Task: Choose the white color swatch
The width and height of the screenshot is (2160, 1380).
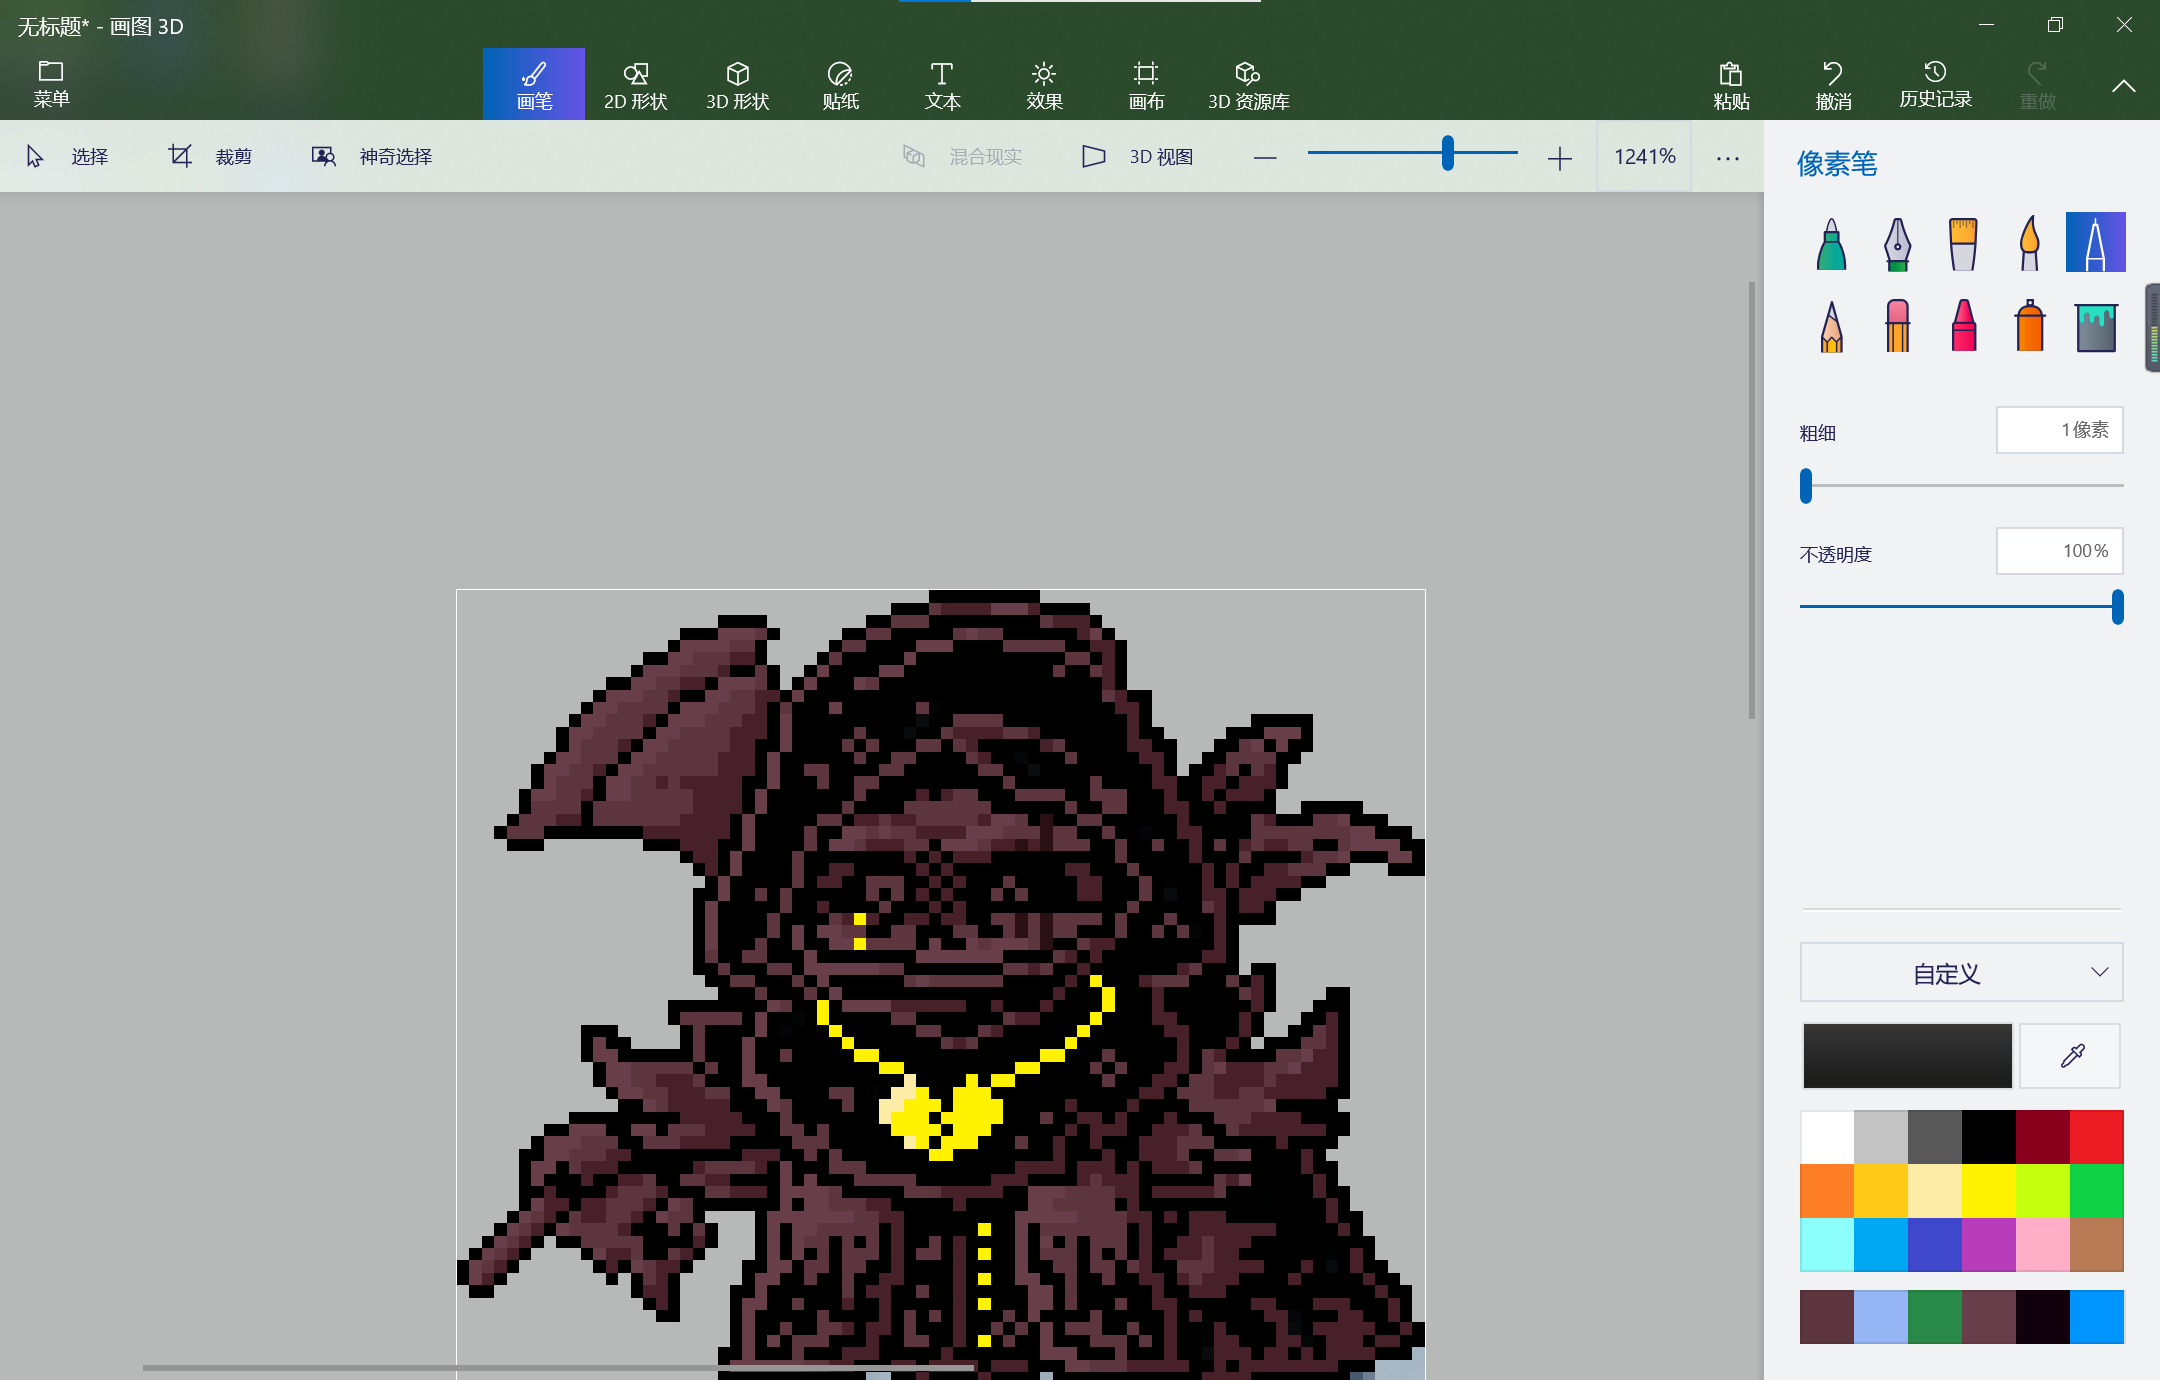Action: pos(1827,1137)
